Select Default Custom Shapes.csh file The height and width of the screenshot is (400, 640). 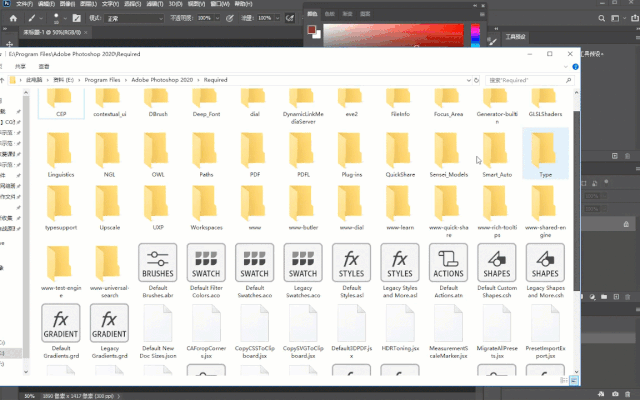click(x=497, y=271)
